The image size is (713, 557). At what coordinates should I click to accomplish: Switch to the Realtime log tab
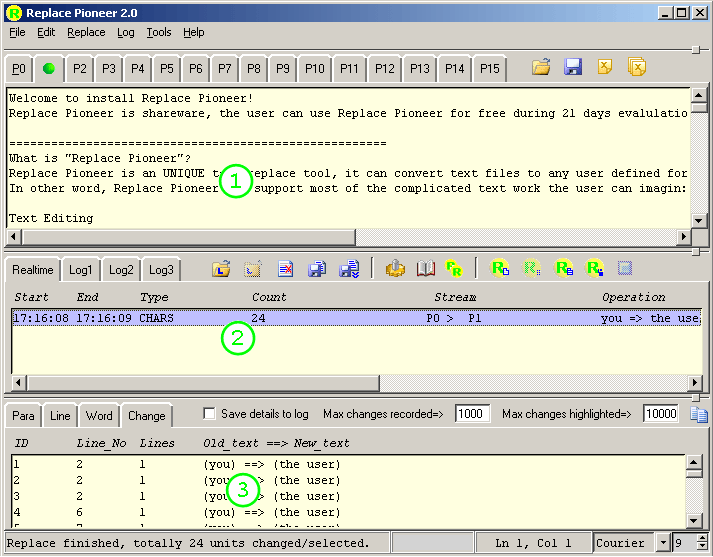(x=32, y=270)
